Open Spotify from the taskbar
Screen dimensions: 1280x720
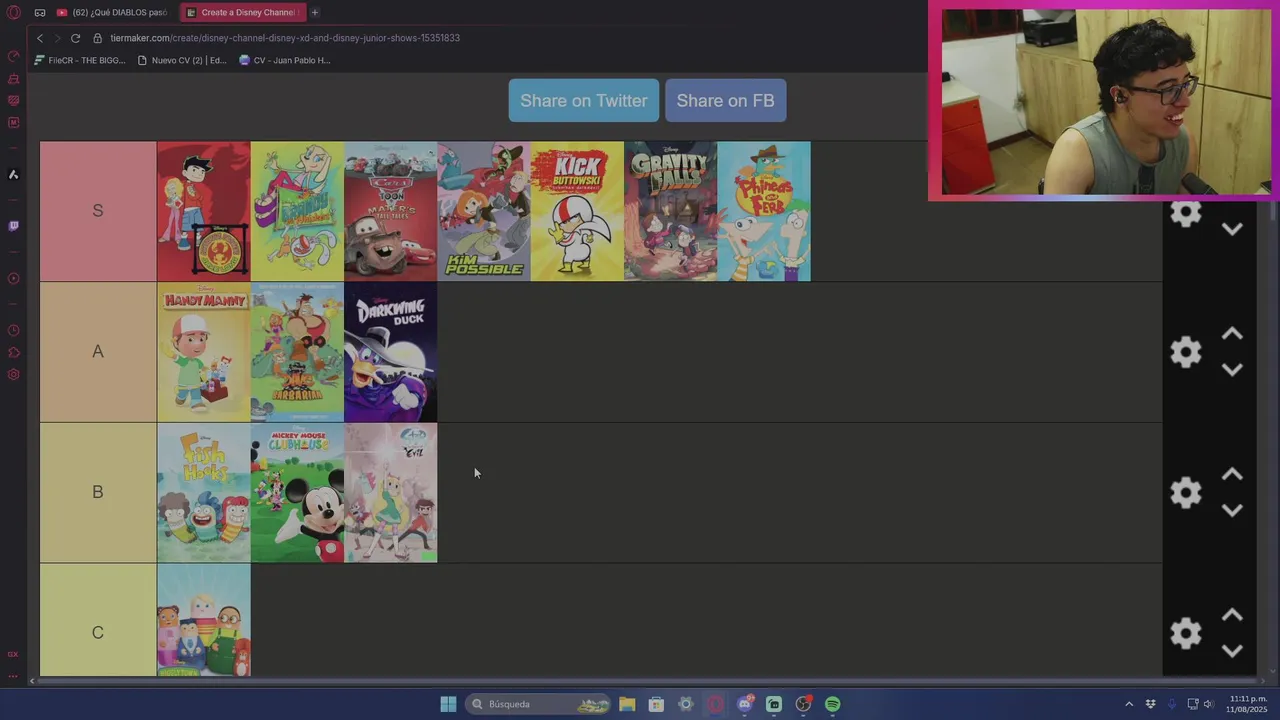tap(832, 704)
